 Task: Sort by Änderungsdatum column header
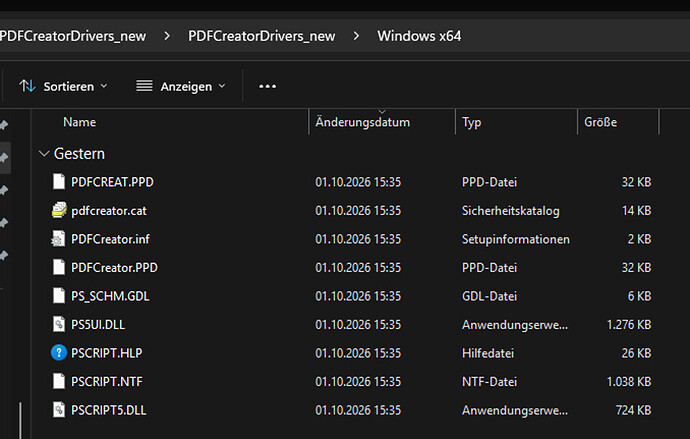tap(363, 122)
